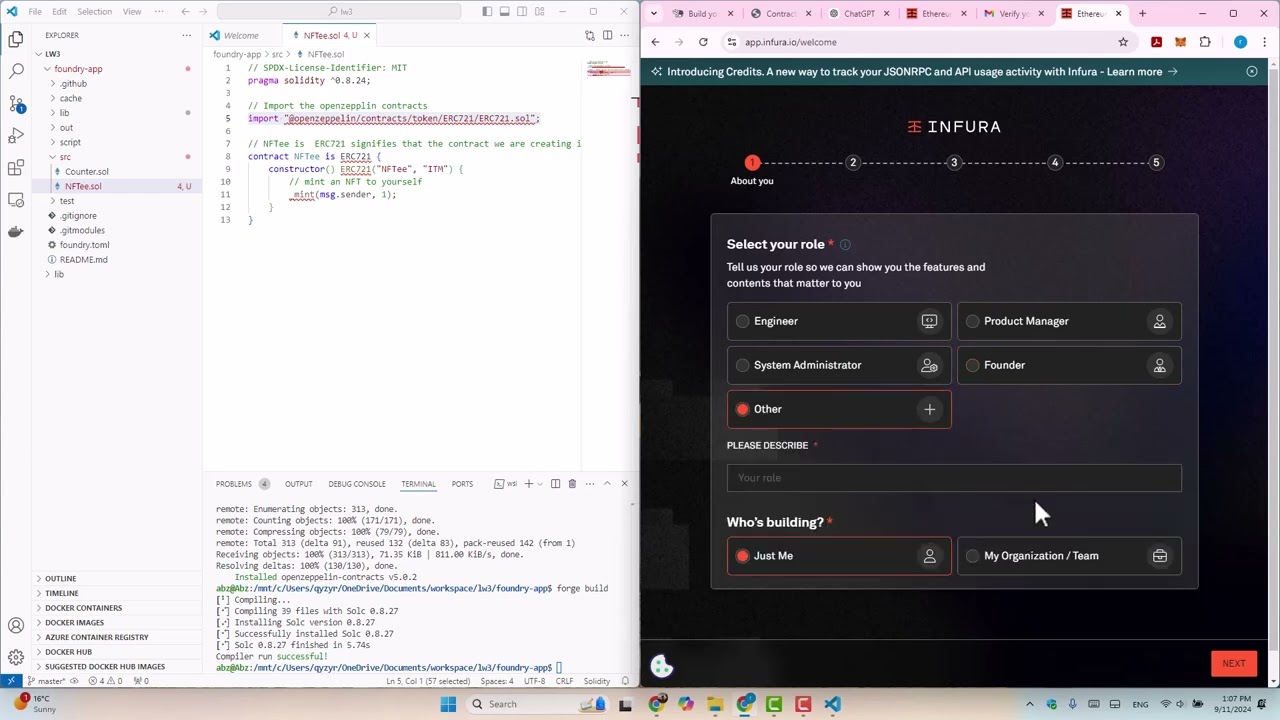The width and height of the screenshot is (1280, 720).
Task: Select the System Administrator role option
Action: click(x=839, y=365)
